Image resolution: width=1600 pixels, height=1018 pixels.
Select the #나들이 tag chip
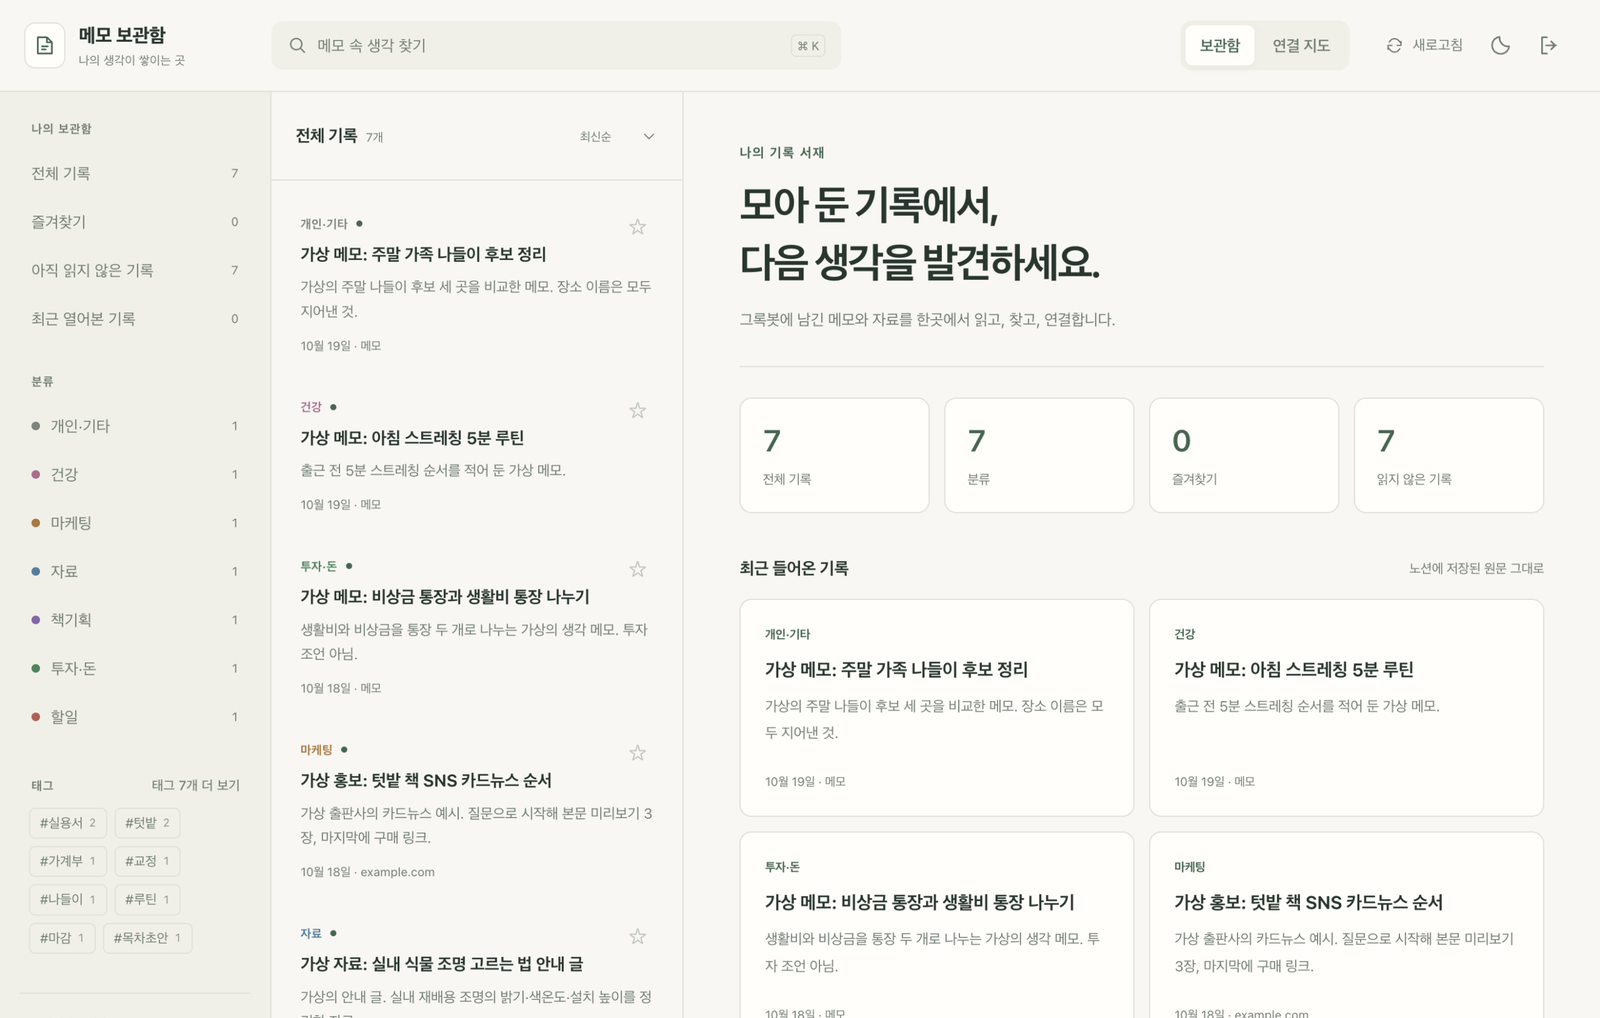(68, 900)
